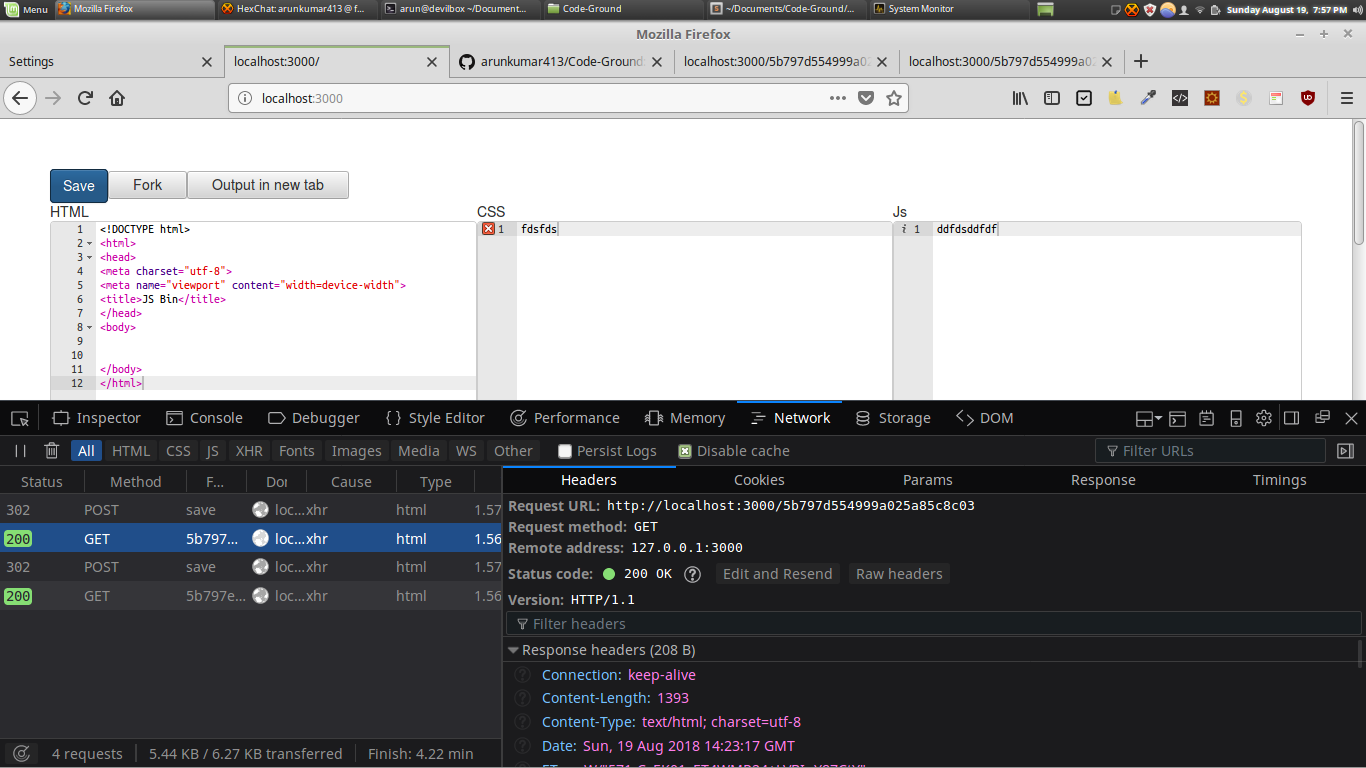Screen dimensions: 1366x768
Task: Open the Response tab of the request
Action: [x=1103, y=480]
